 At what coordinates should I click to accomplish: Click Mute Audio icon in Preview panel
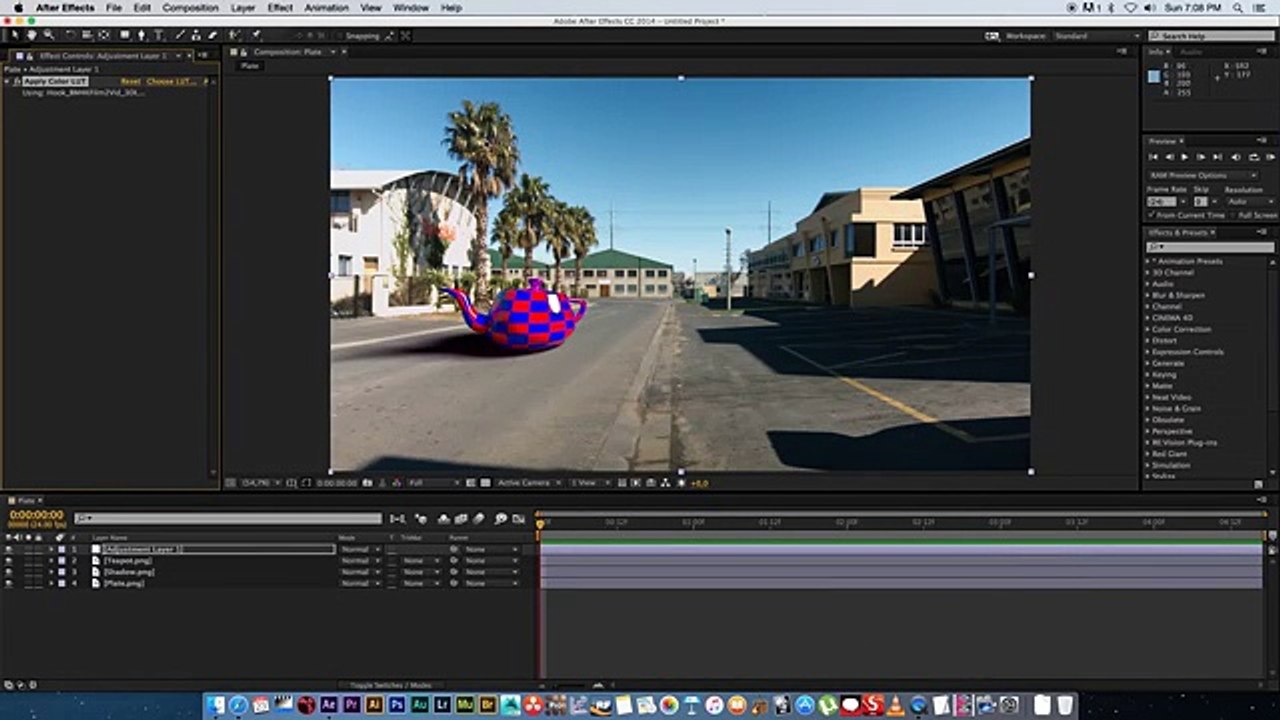tap(1236, 157)
